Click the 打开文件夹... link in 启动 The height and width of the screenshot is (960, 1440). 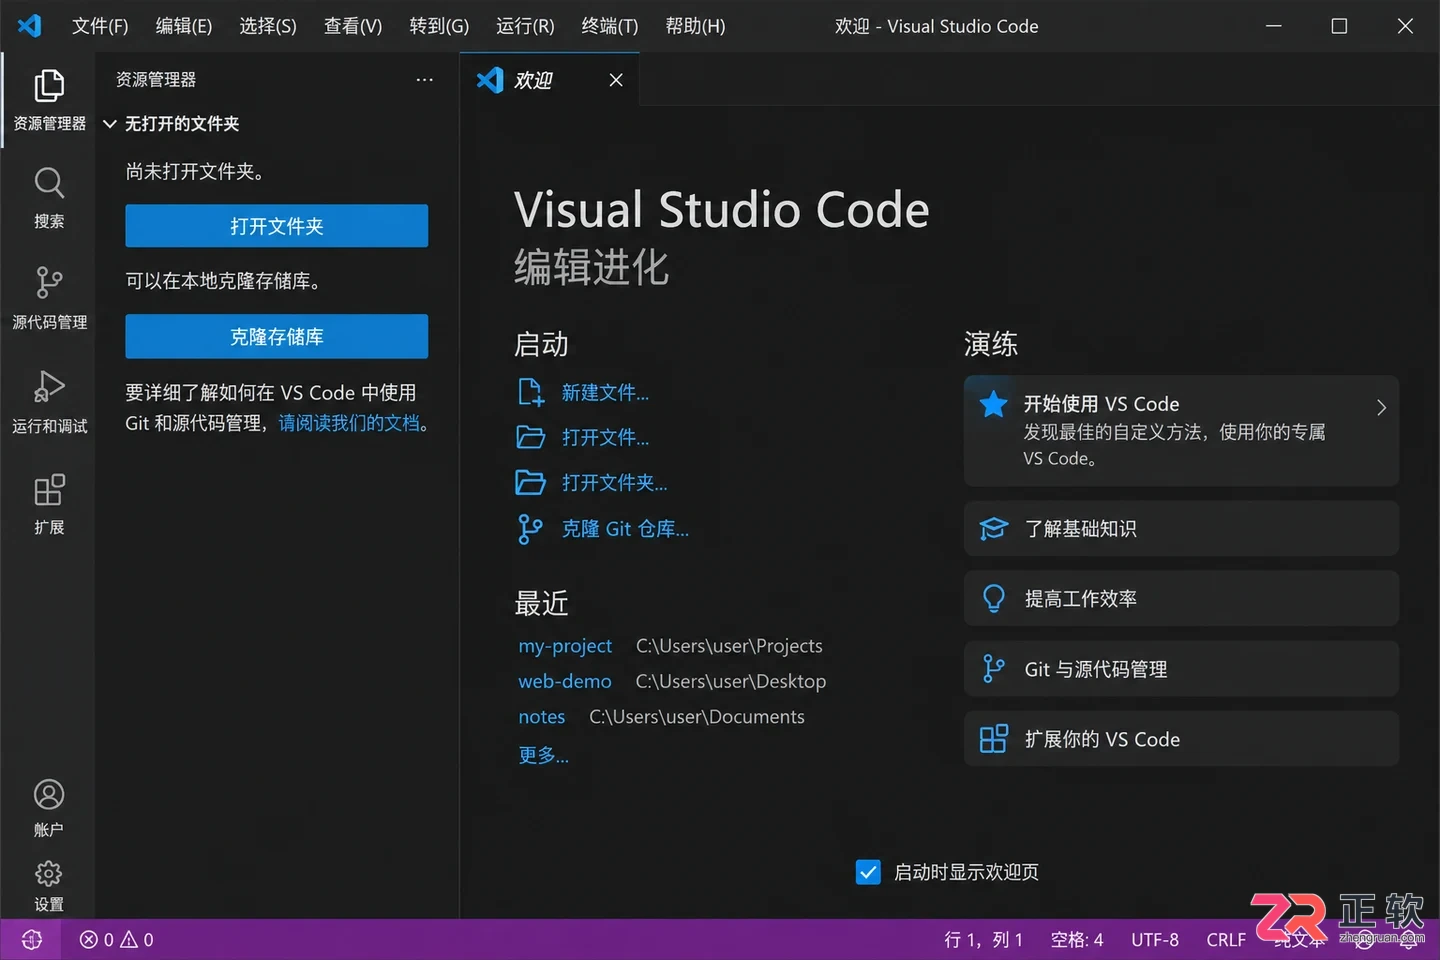[x=614, y=483]
